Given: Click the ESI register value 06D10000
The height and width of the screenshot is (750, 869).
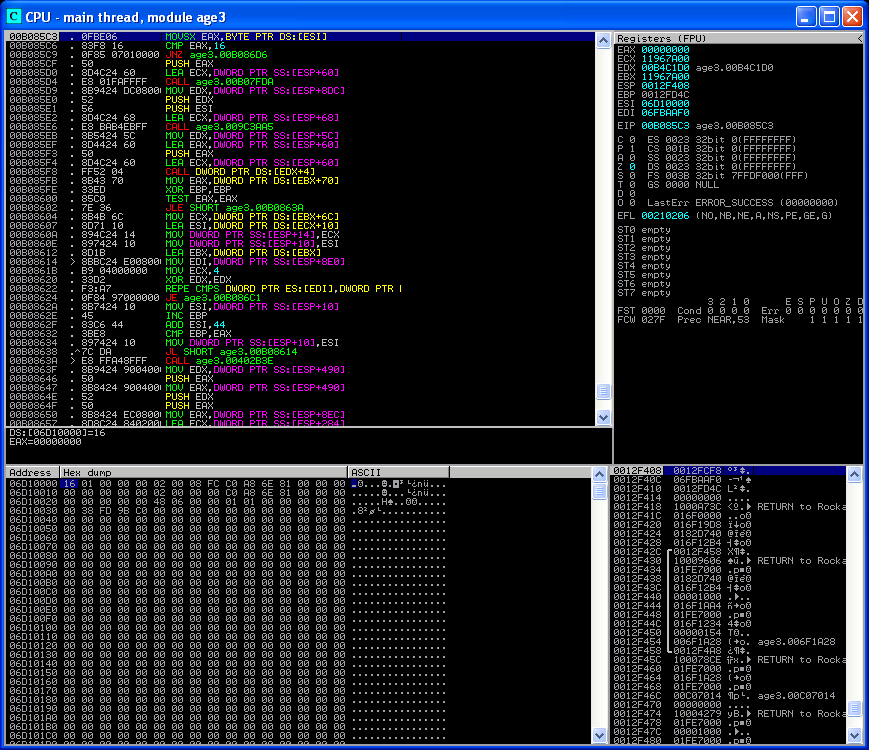Looking at the screenshot, I should tap(665, 104).
